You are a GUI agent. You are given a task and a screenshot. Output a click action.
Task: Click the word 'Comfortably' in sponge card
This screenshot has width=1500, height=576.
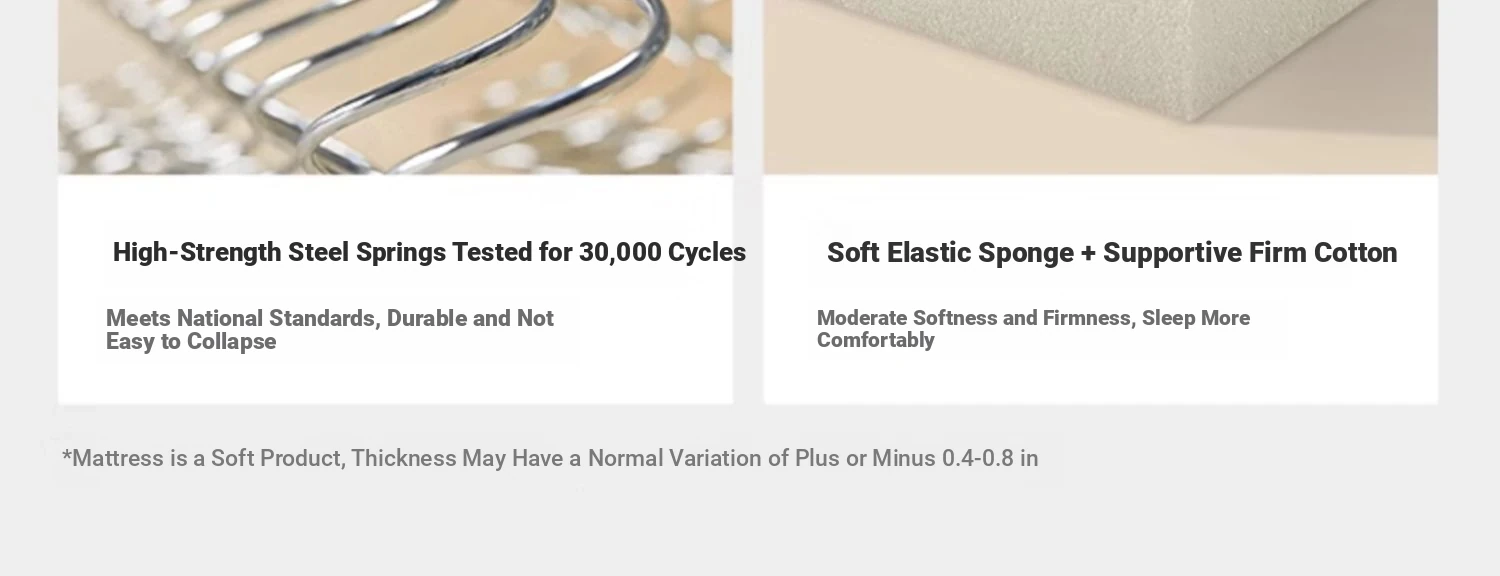click(x=876, y=341)
